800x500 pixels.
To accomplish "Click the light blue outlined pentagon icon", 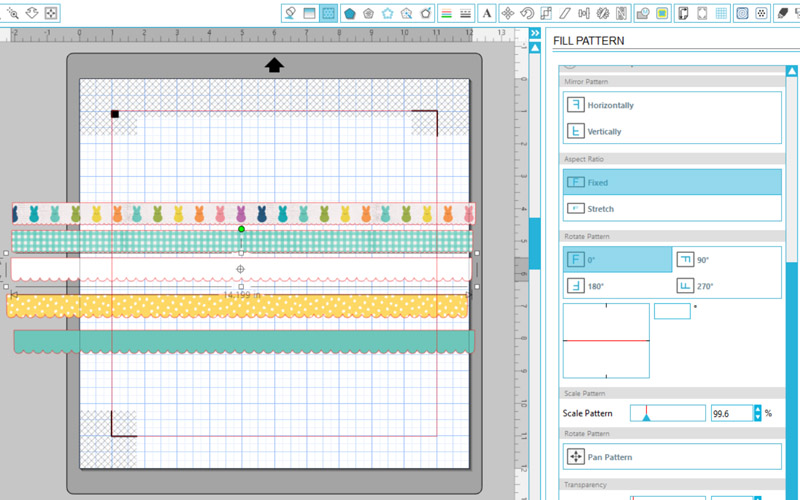I will (387, 13).
